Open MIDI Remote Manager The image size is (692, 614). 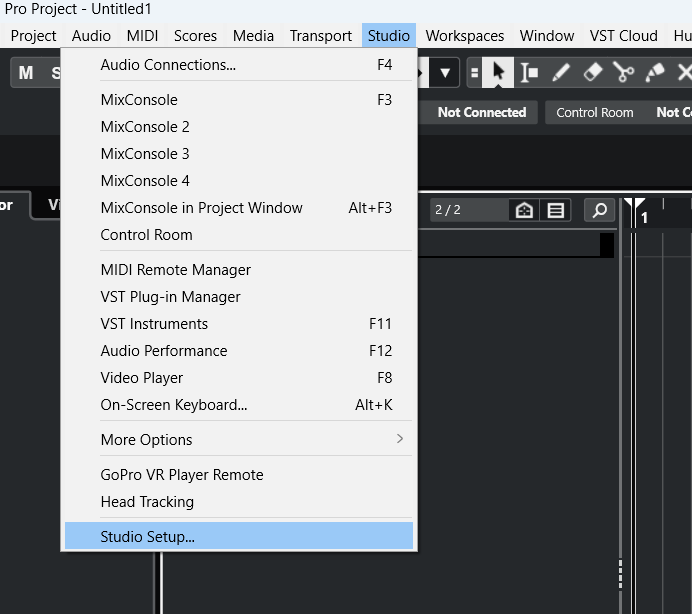(x=239, y=270)
